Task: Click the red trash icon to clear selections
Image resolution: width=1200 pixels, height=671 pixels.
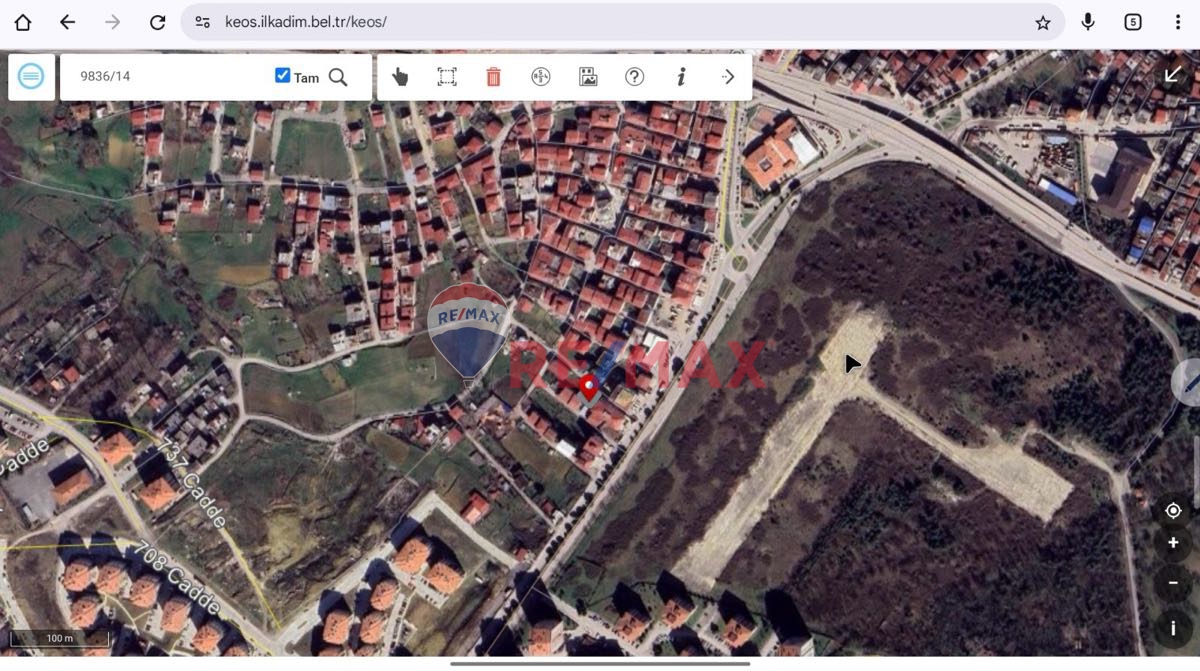Action: click(493, 76)
